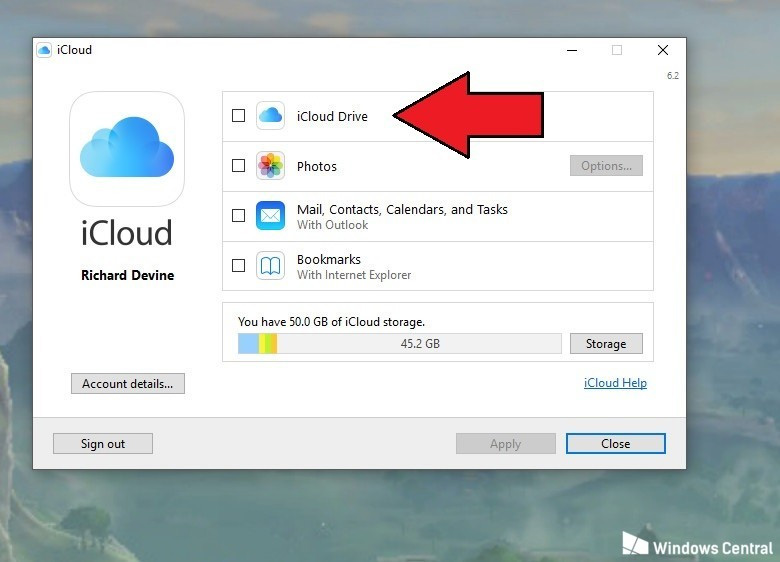
Task: Click the Apply button
Action: tap(506, 444)
